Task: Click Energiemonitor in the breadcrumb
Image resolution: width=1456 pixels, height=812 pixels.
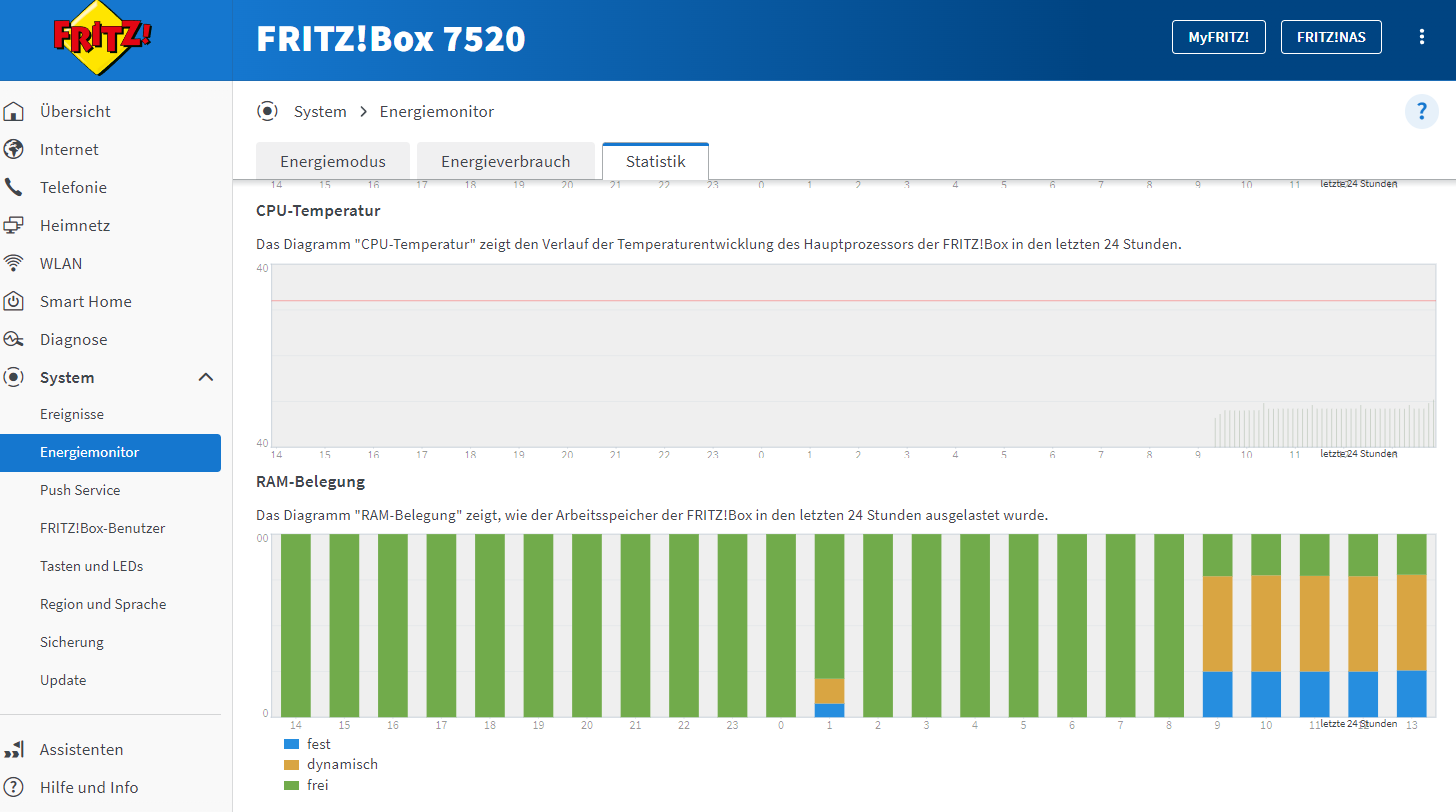Action: click(437, 112)
